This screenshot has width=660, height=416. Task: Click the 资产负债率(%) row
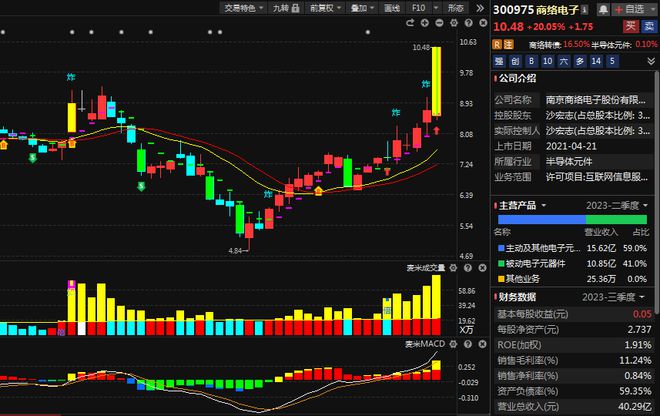[574, 391]
